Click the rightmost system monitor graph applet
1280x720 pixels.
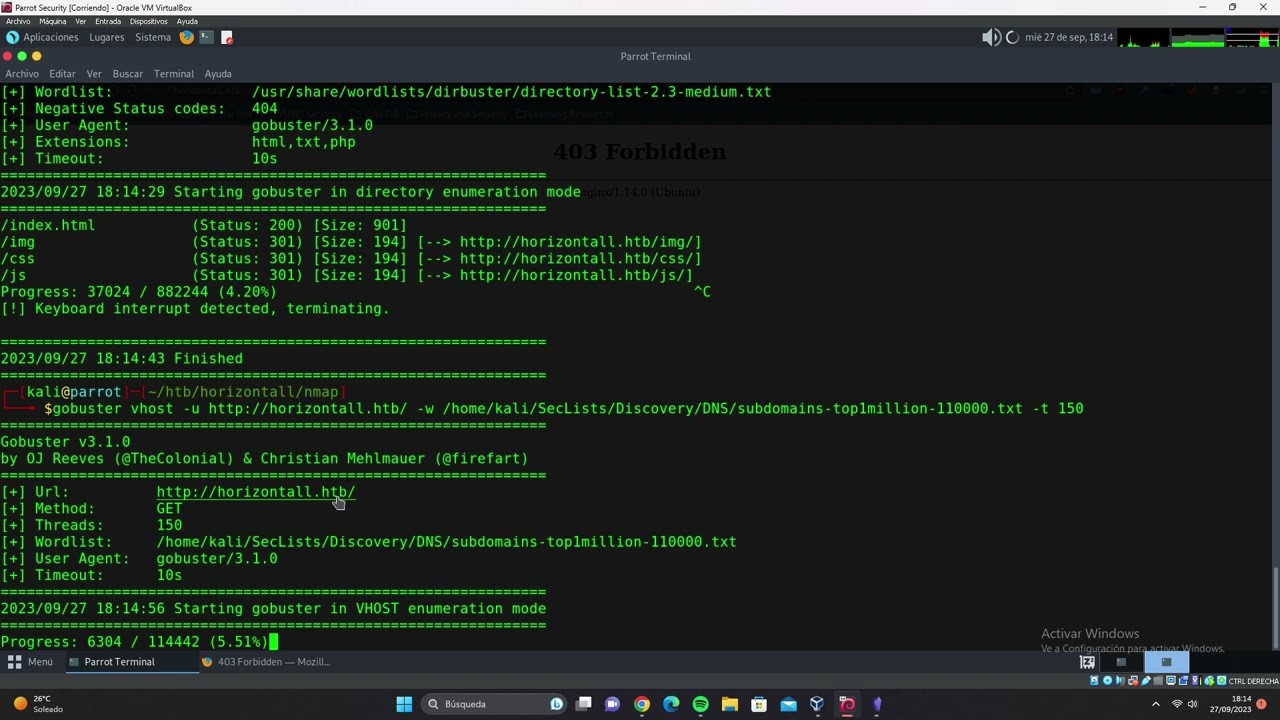click(x=1252, y=39)
